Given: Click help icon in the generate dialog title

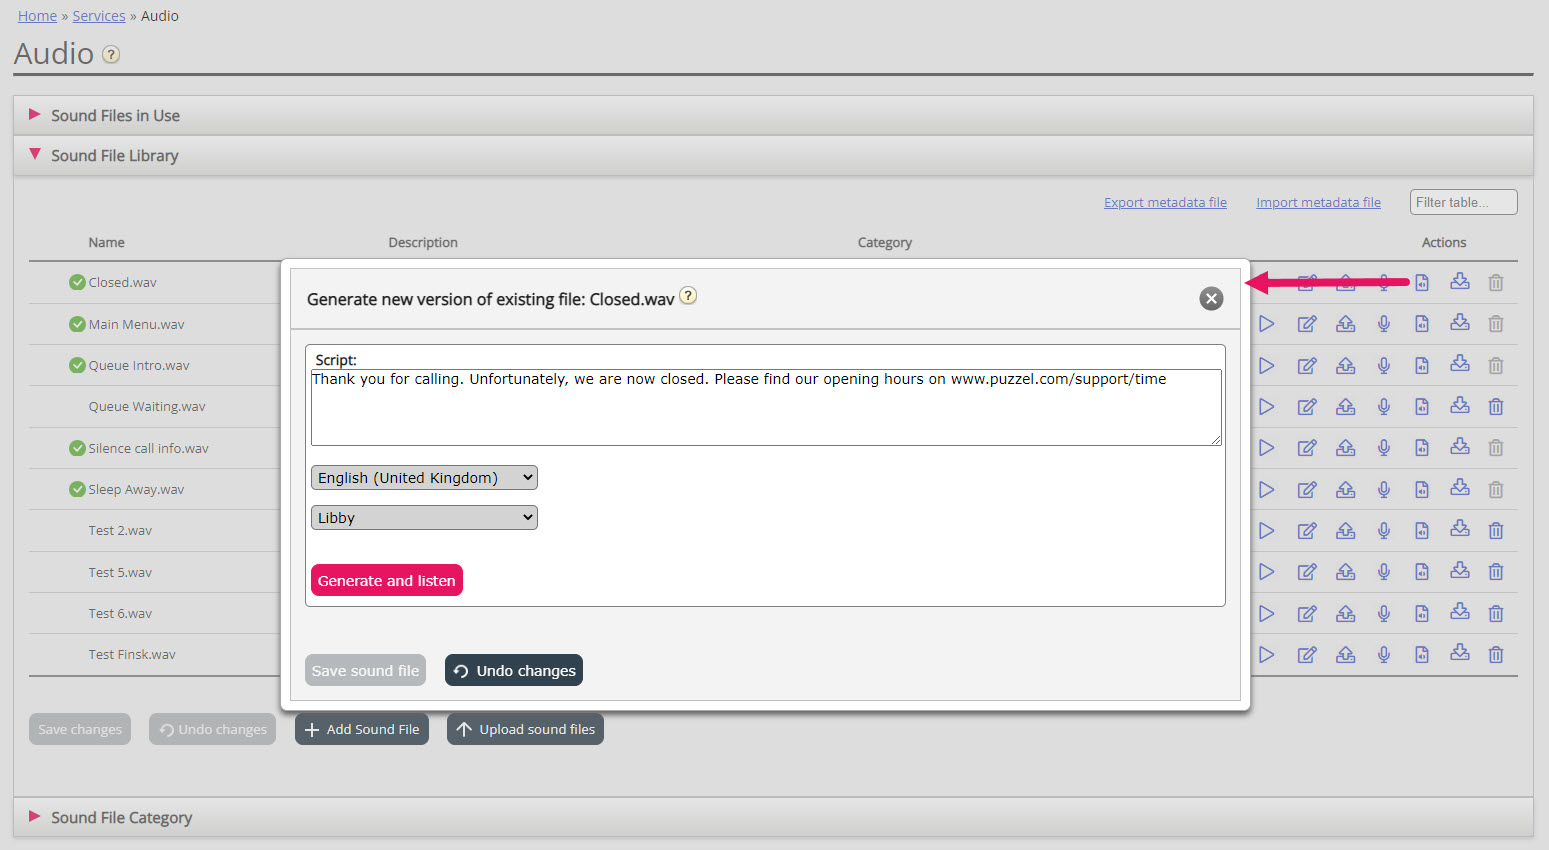Looking at the screenshot, I should [x=688, y=296].
